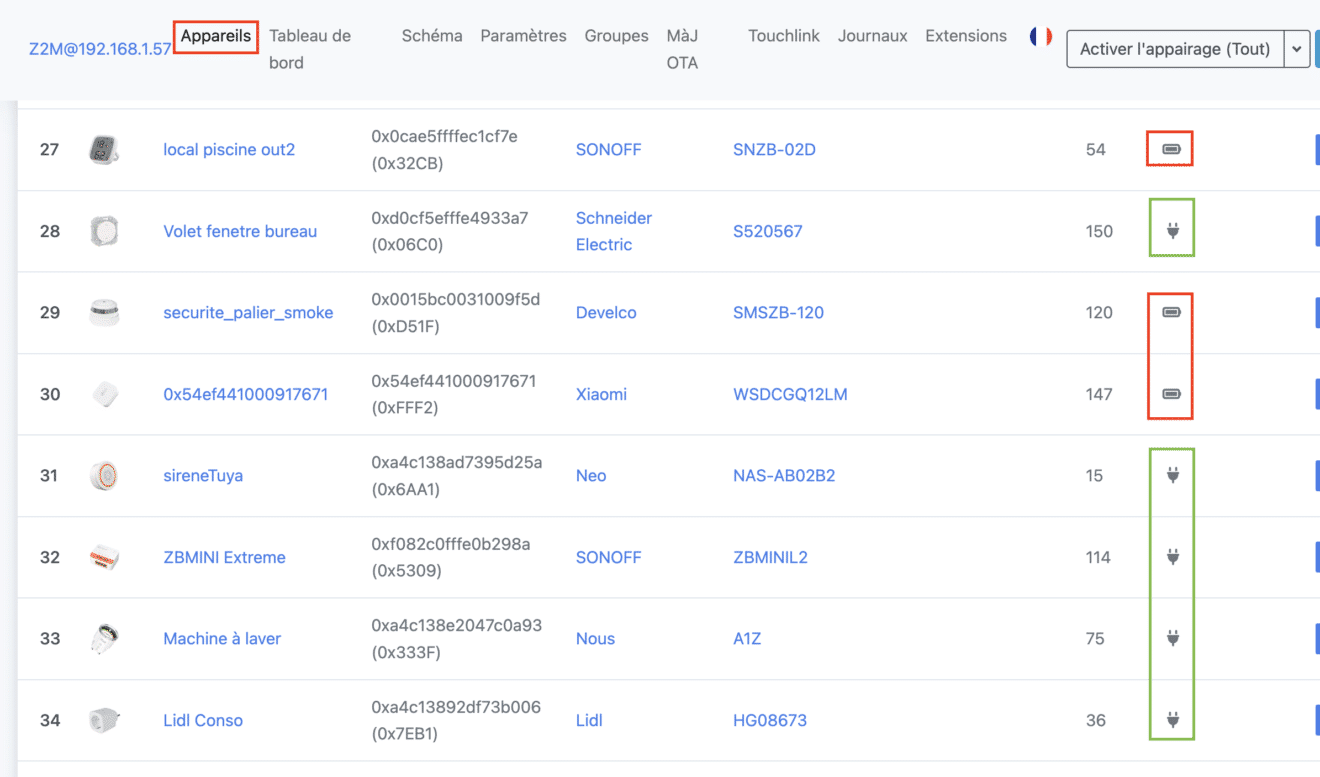Click the battery icon for local piscine out2
Image resolution: width=1320 pixels, height=777 pixels.
click(1170, 148)
